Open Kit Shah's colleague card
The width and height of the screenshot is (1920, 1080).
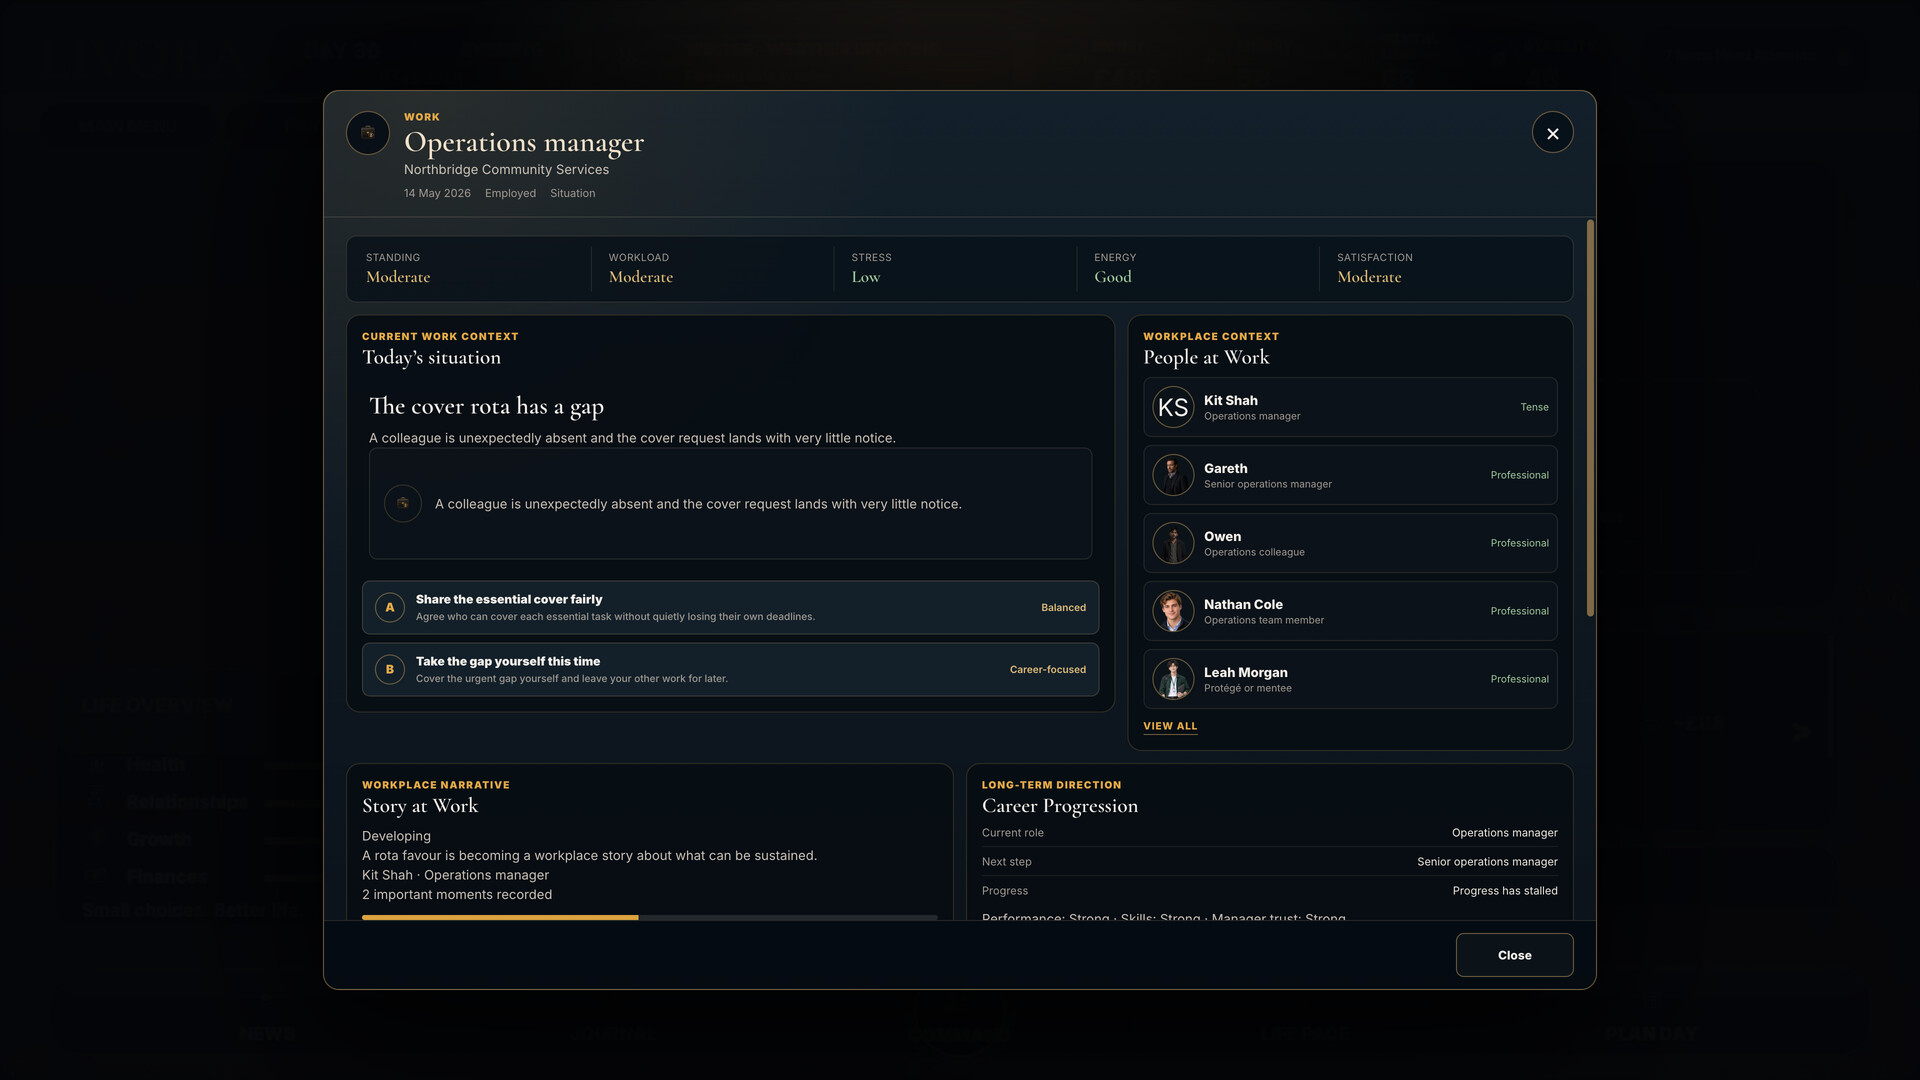point(1350,407)
